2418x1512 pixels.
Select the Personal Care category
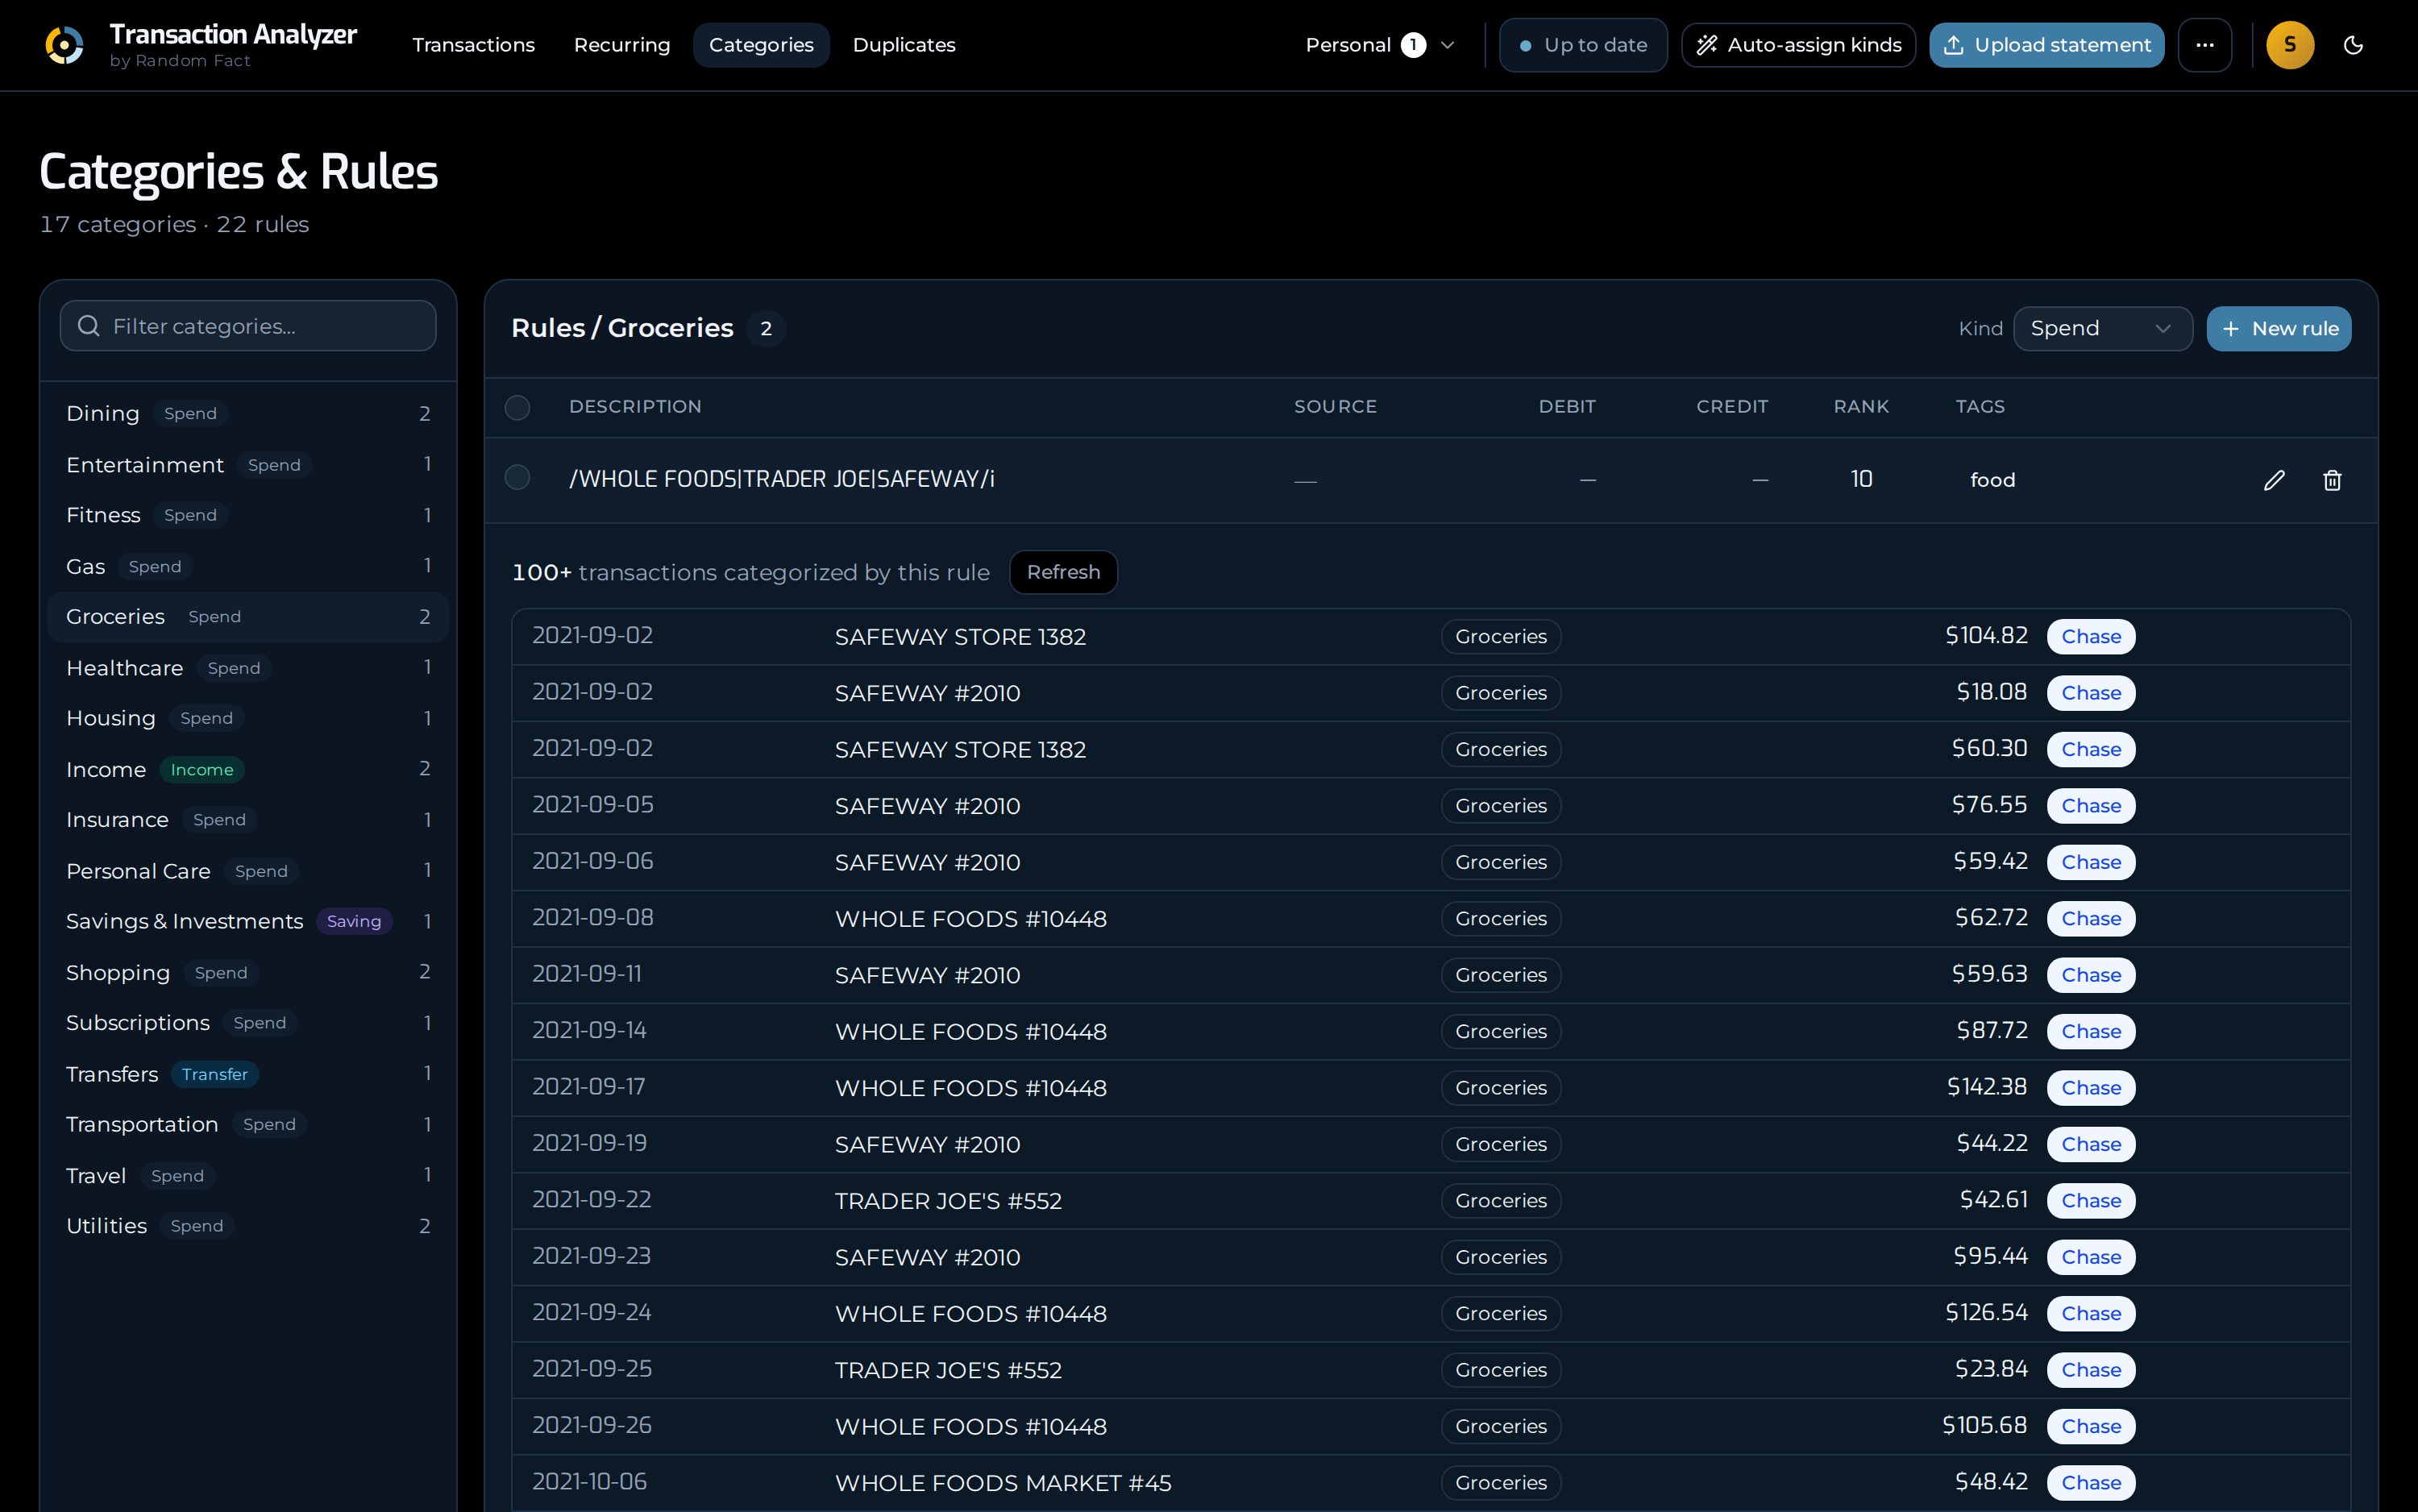[x=248, y=871]
